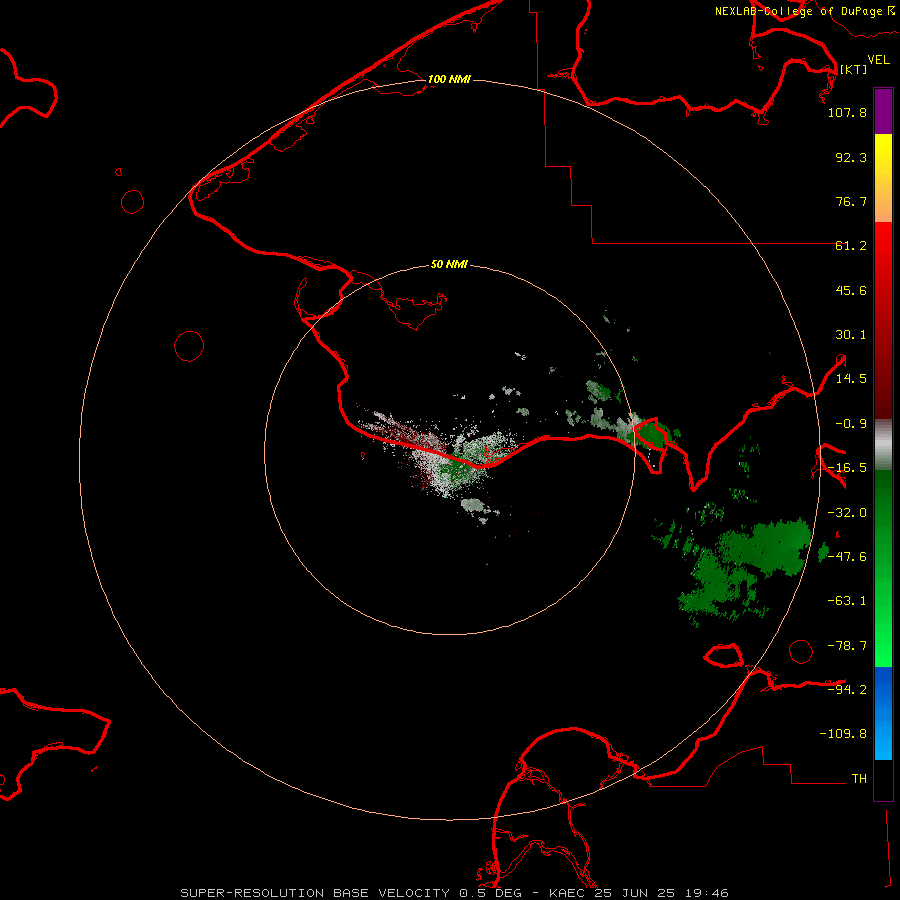Click the -47.6 scale value
Image resolution: width=900 pixels, height=900 pixels.
[847, 557]
